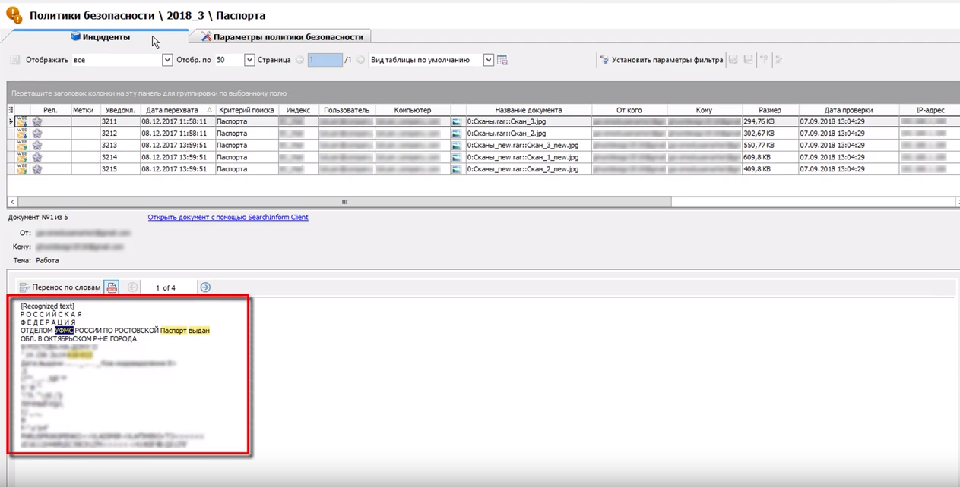Toggle star marker in row 3211
The image size is (960, 487).
click(x=37, y=122)
